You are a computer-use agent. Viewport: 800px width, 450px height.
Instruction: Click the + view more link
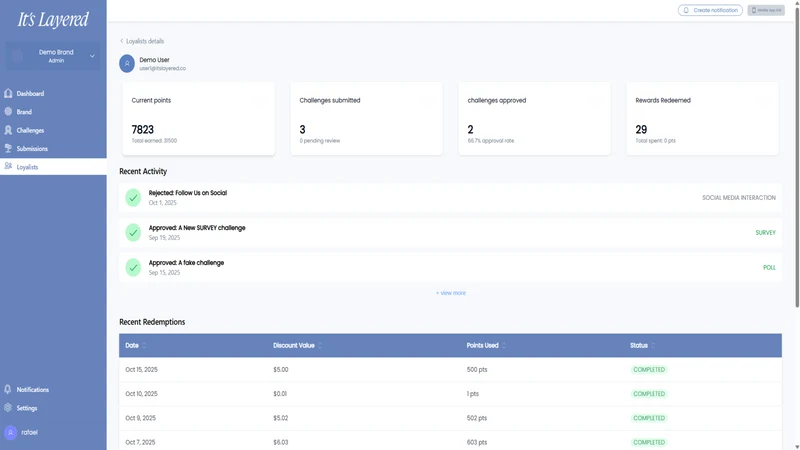pos(451,293)
